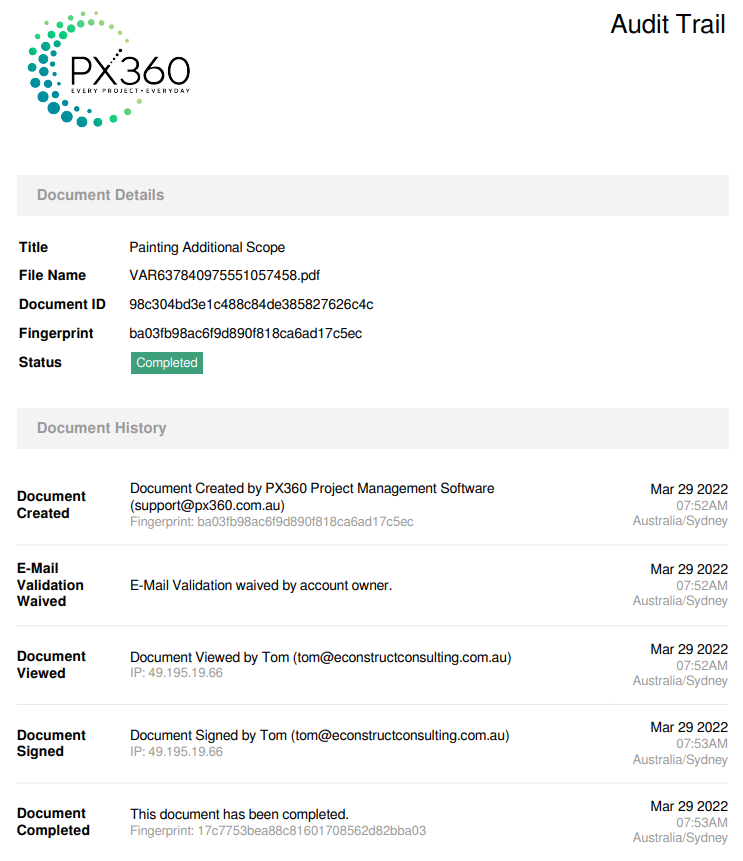The height and width of the screenshot is (861, 743).
Task: Click the Fingerprint value in Document Details
Action: point(245,333)
